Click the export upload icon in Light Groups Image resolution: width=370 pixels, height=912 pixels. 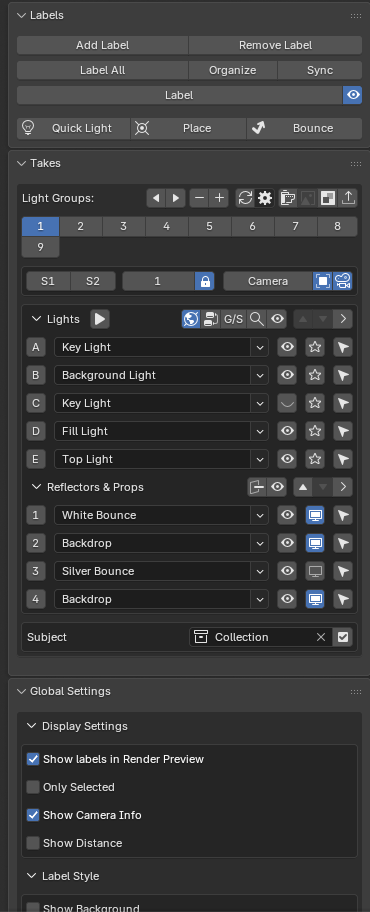348,198
